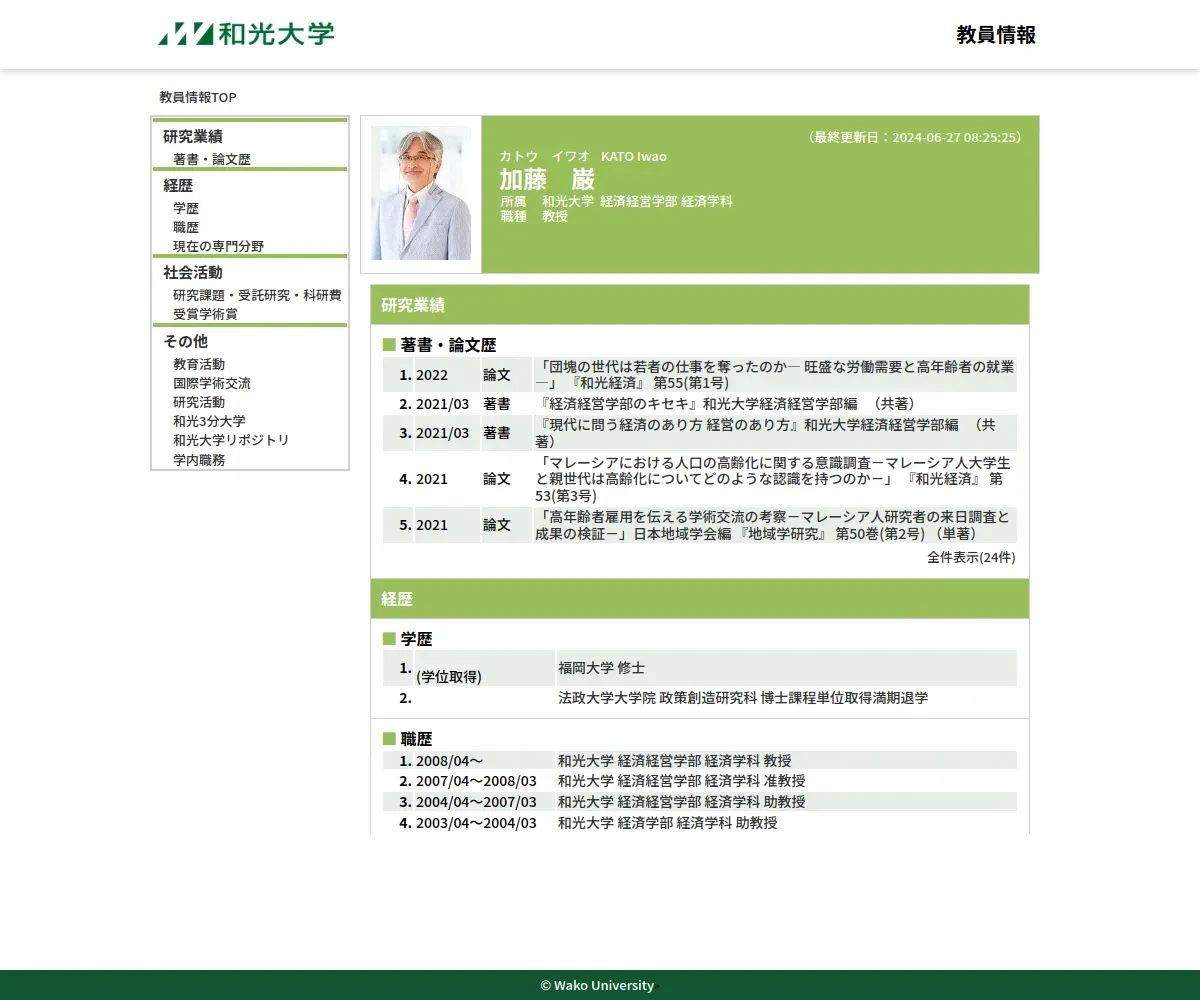Open 和光大学リポジトリ sidebar link
Viewport: 1200px width, 1000px height.
(231, 440)
